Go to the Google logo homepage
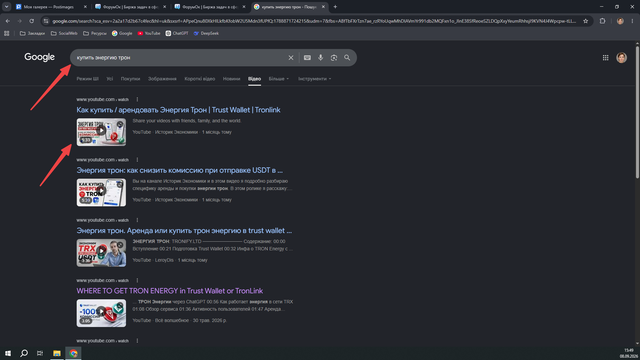The image size is (640, 360). 39,57
